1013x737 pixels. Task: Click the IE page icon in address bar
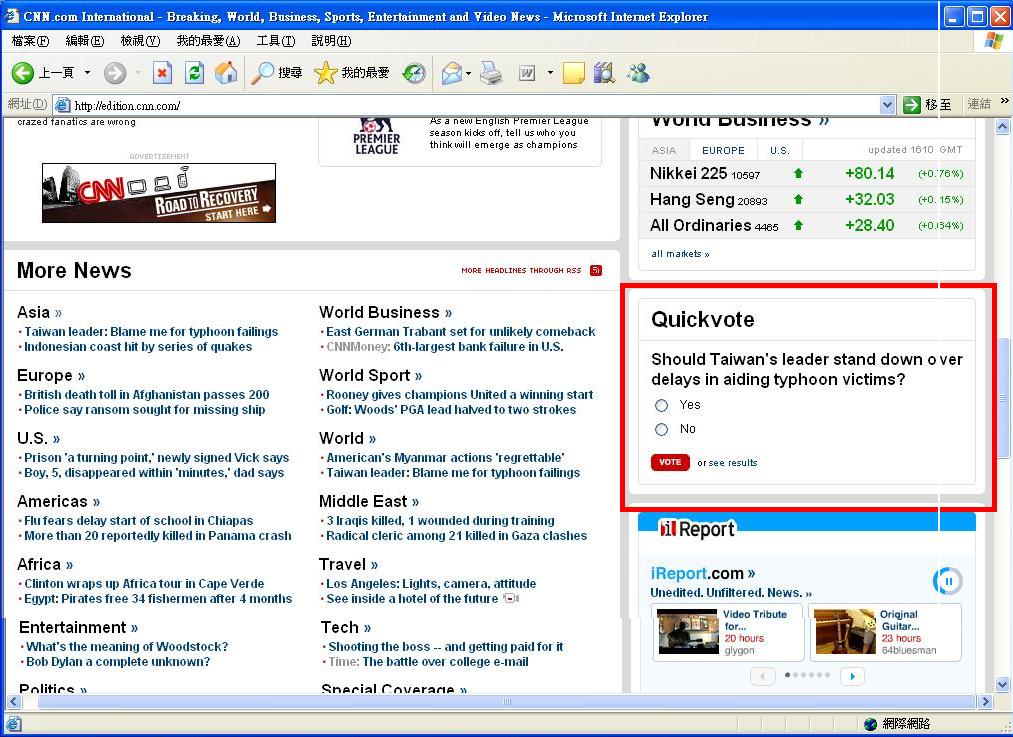click(62, 105)
